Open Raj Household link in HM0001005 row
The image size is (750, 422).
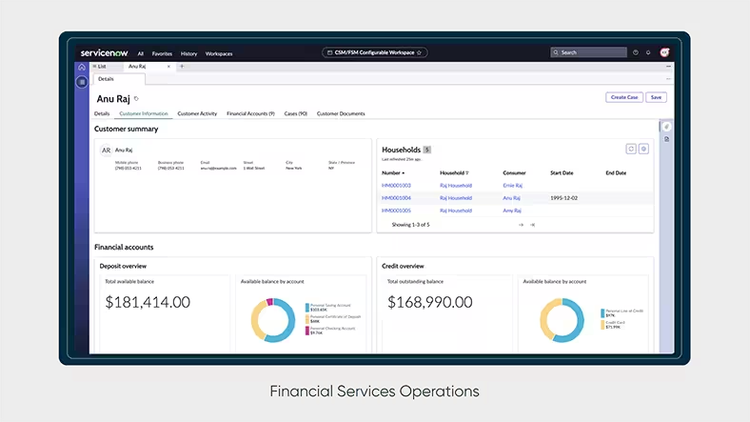click(x=456, y=211)
